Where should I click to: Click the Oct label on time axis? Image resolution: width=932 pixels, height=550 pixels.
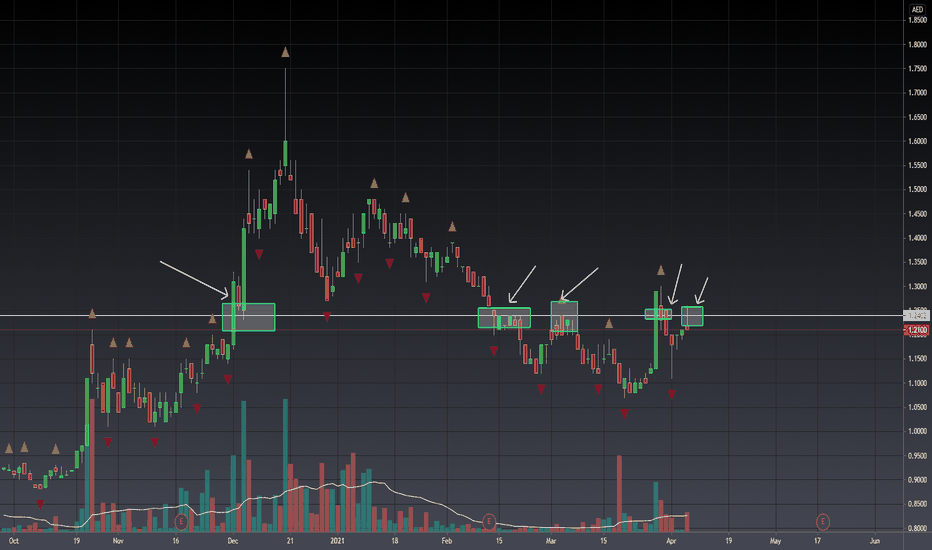pos(14,541)
